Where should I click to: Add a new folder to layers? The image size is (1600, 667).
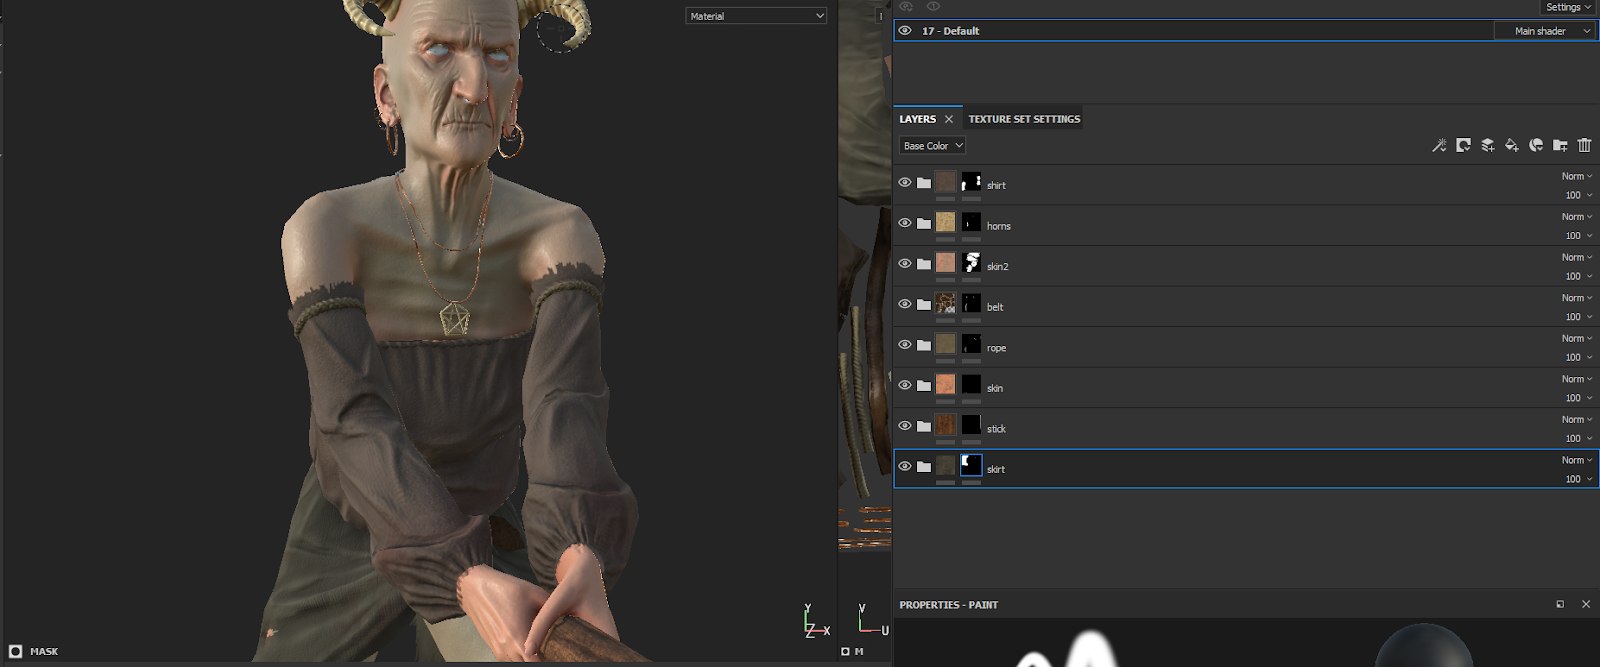[x=1560, y=146]
